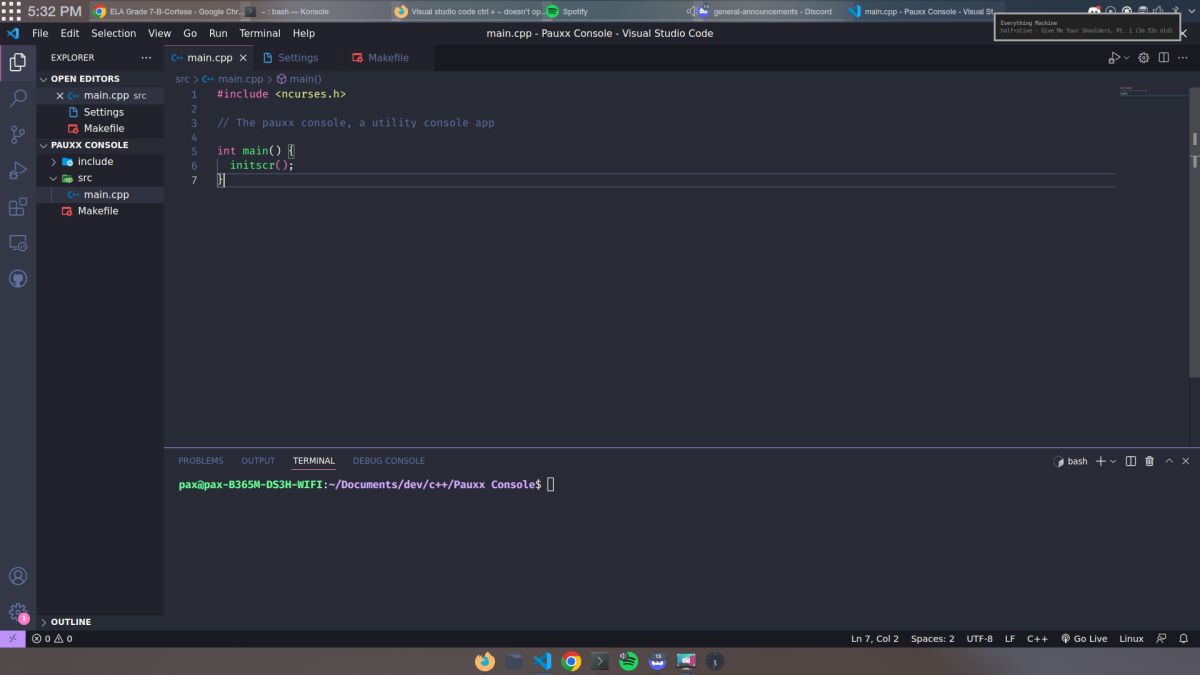Open the launch profile dropdown beside plus
This screenshot has width=1200, height=675.
pos(1113,461)
